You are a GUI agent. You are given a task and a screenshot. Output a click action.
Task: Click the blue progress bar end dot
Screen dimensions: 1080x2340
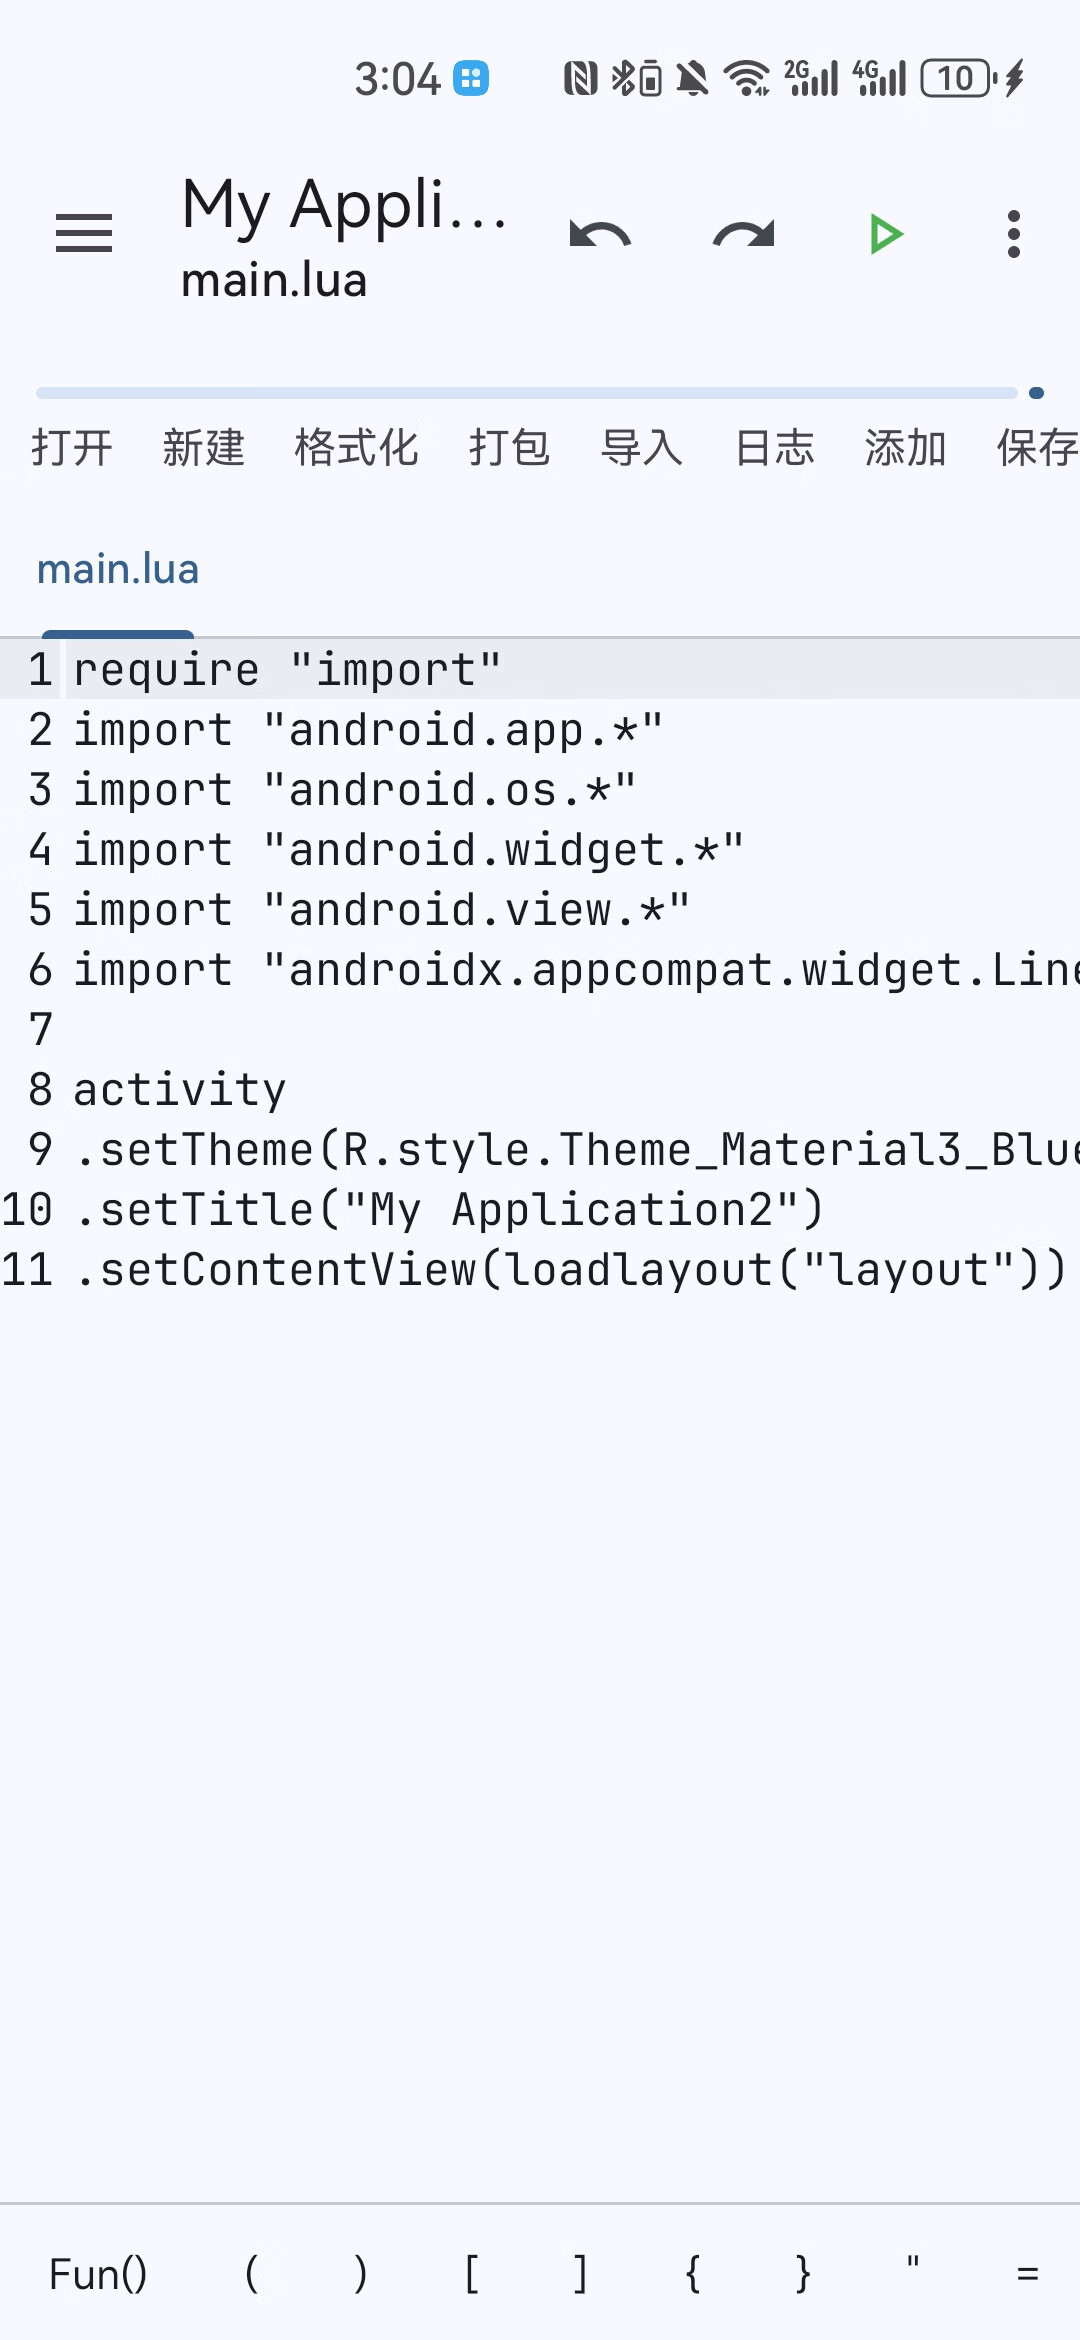[1037, 393]
